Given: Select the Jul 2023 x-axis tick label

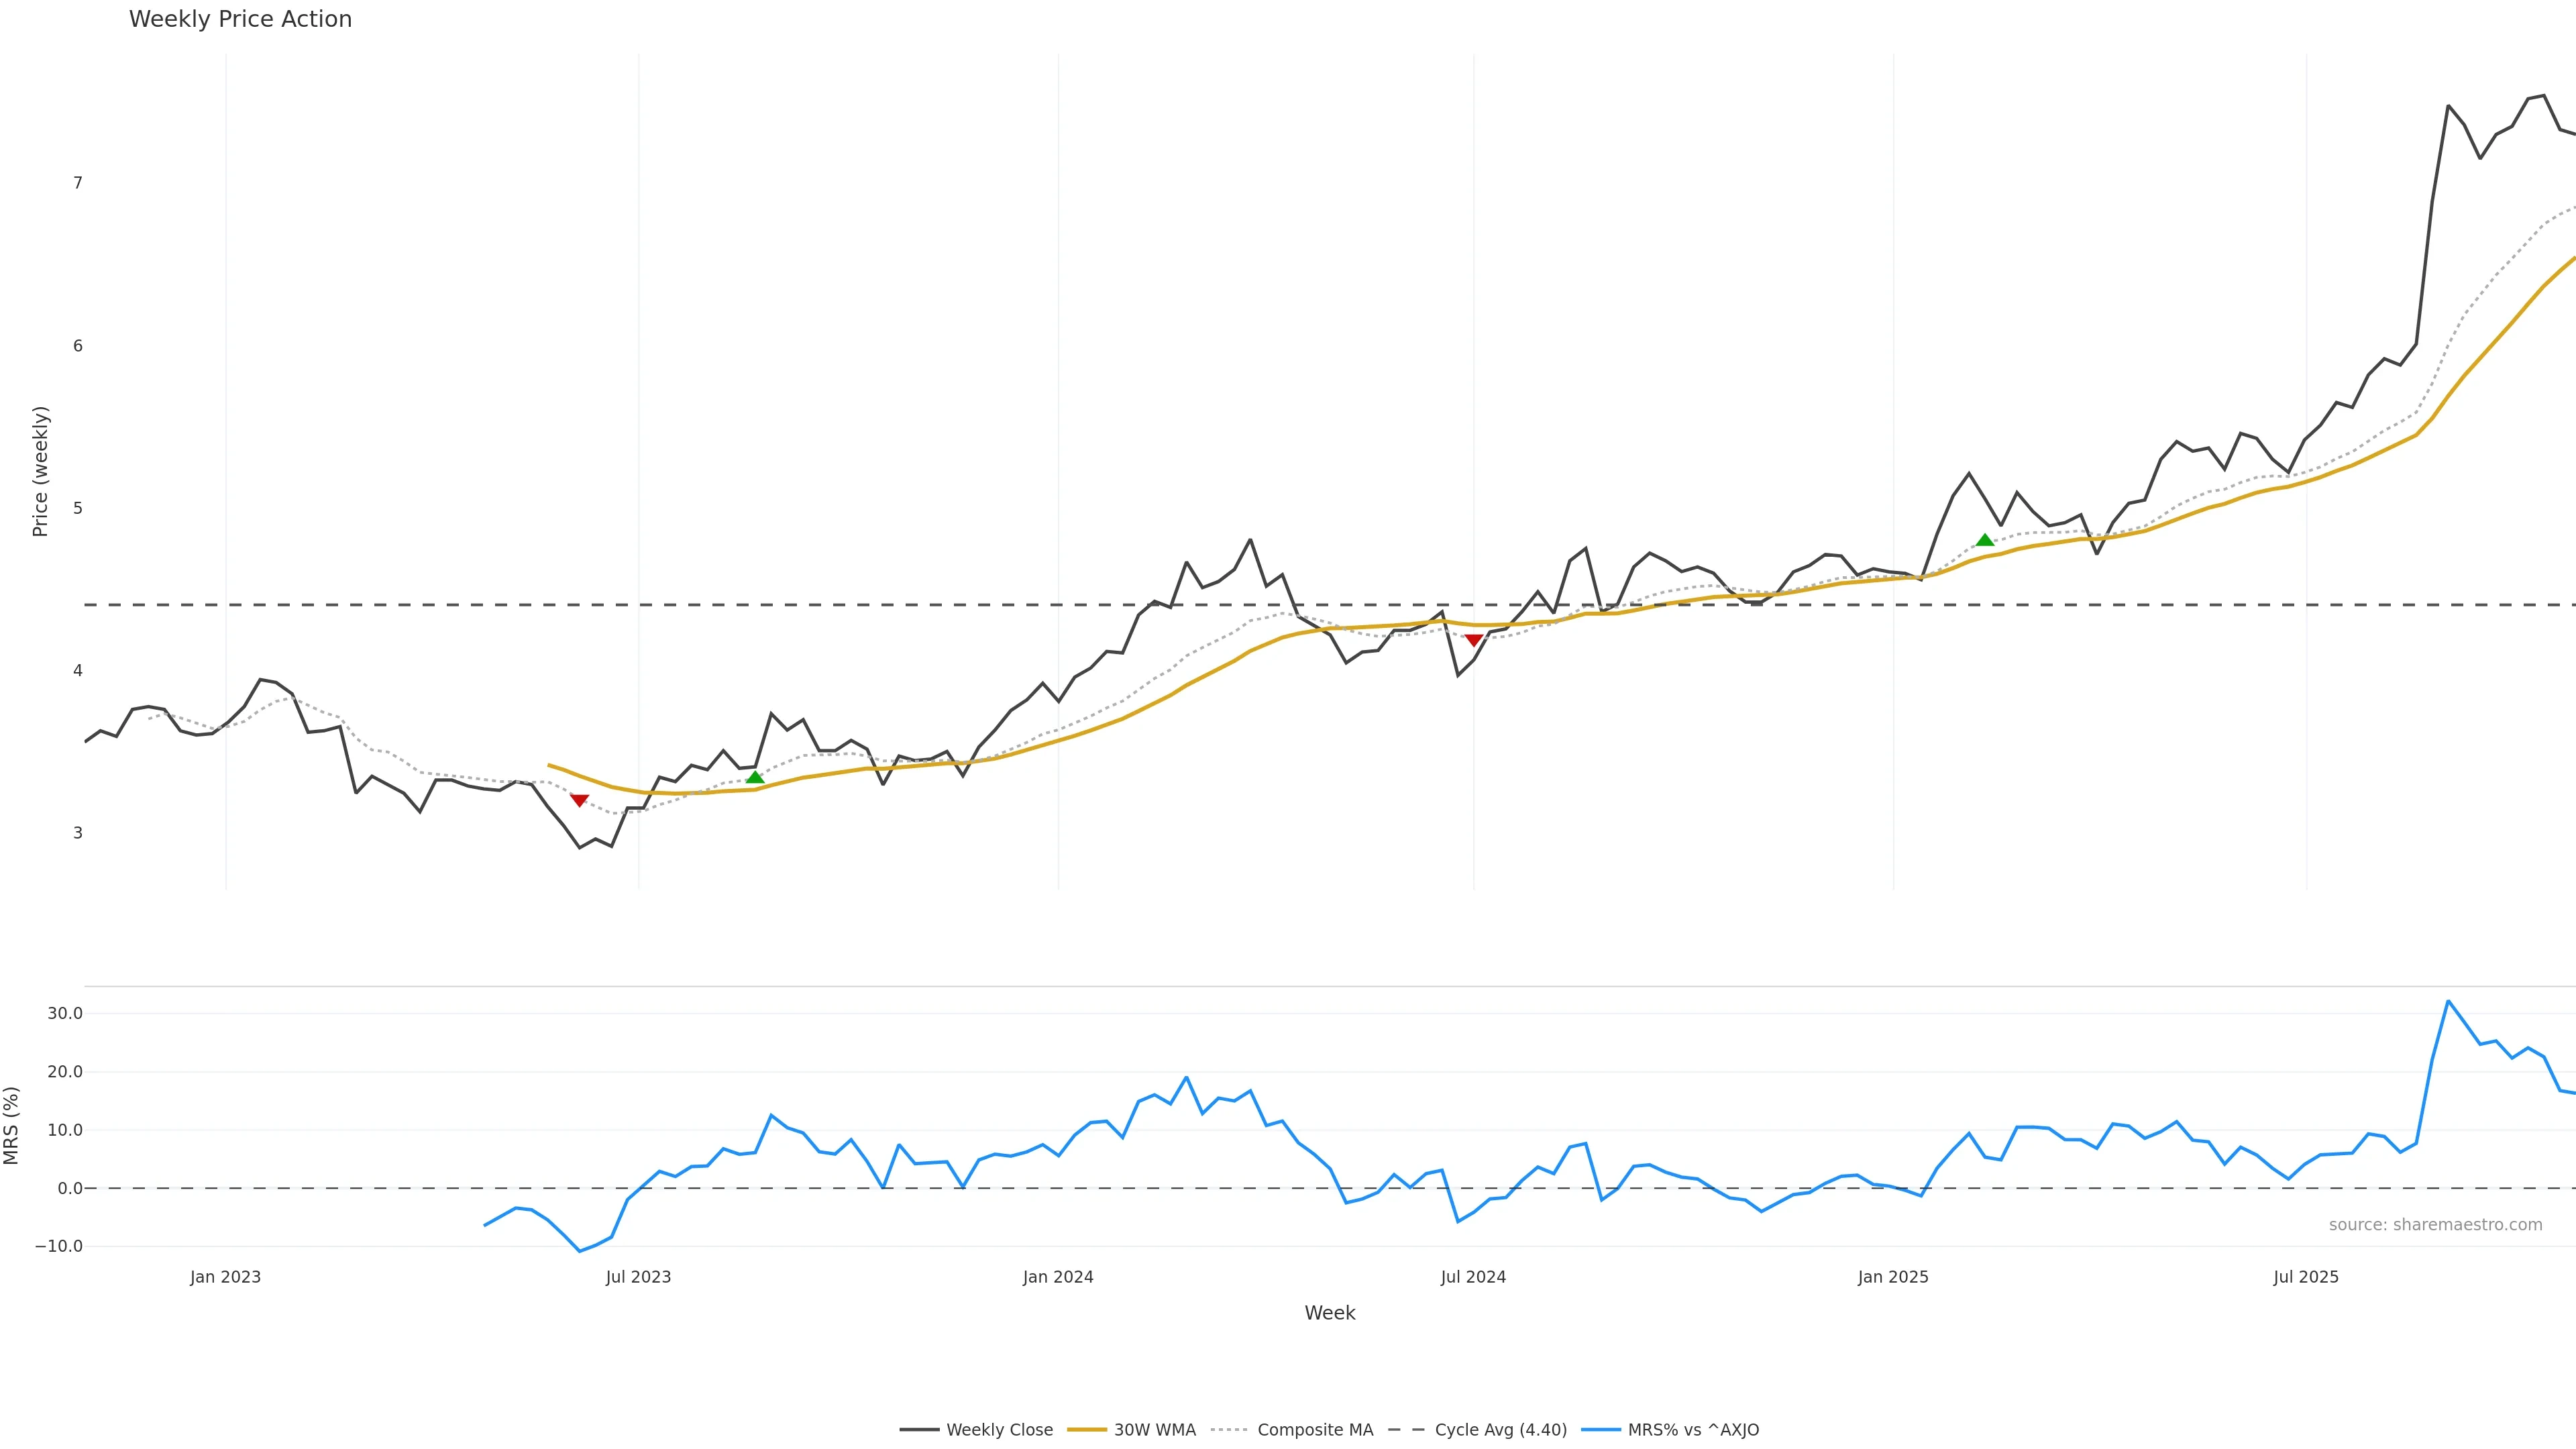Looking at the screenshot, I should (638, 1277).
